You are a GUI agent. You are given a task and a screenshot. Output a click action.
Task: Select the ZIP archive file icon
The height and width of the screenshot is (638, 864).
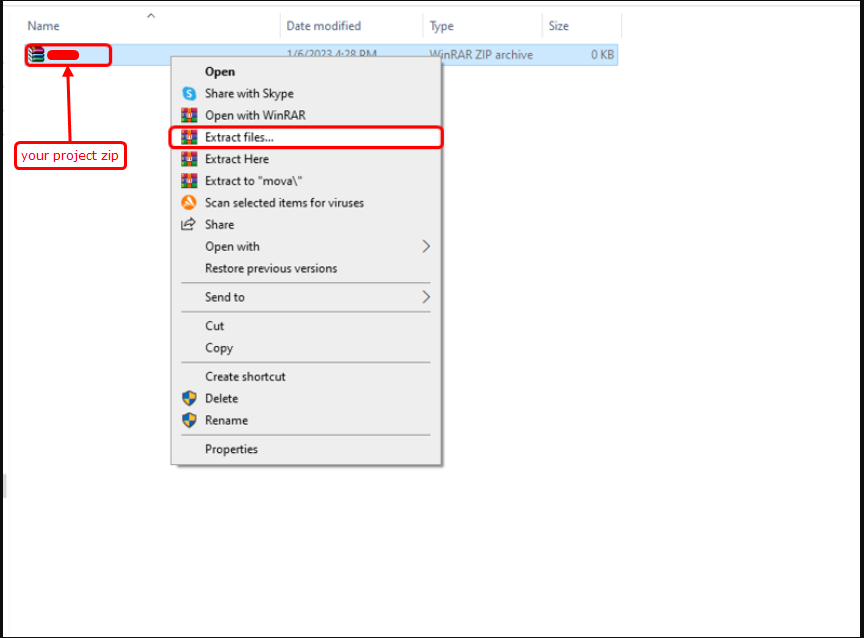(36, 55)
